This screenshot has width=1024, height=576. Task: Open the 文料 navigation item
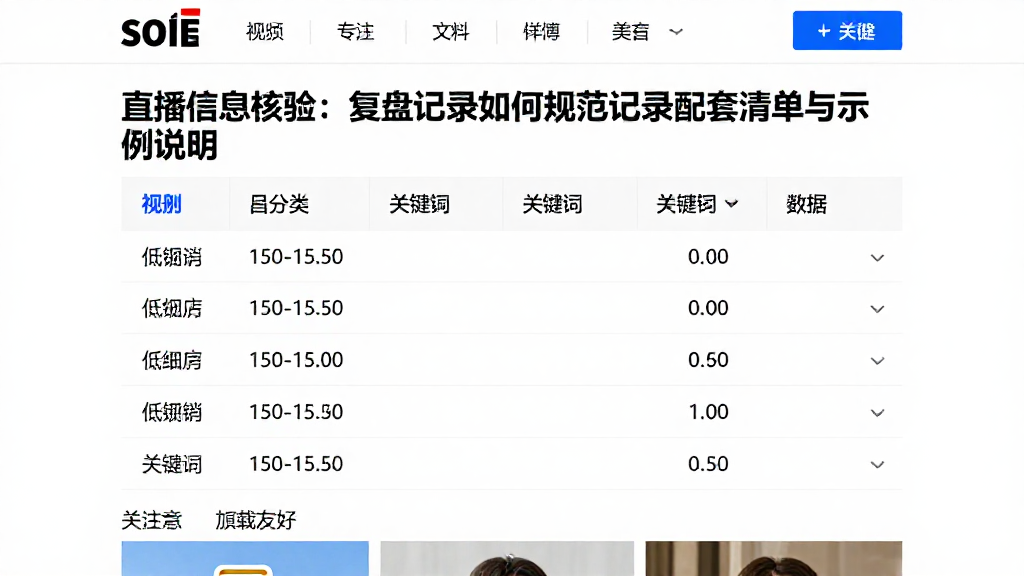click(451, 31)
